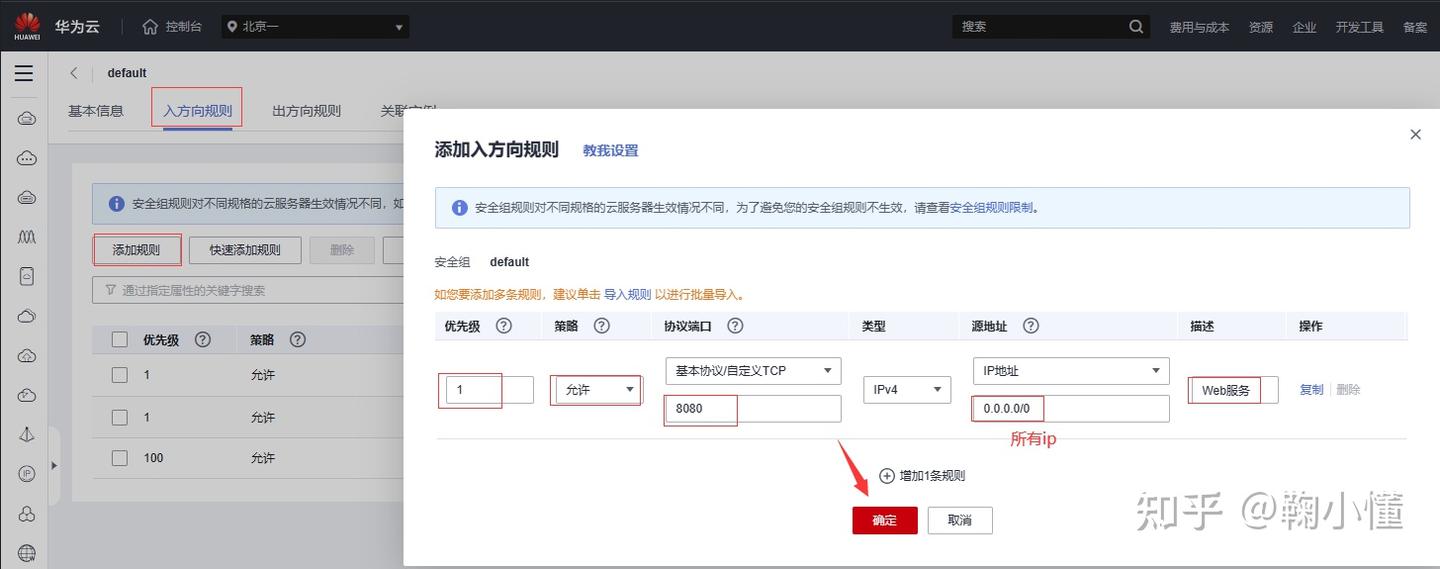Click the sailboat-shaped sidebar icon

pos(27,434)
